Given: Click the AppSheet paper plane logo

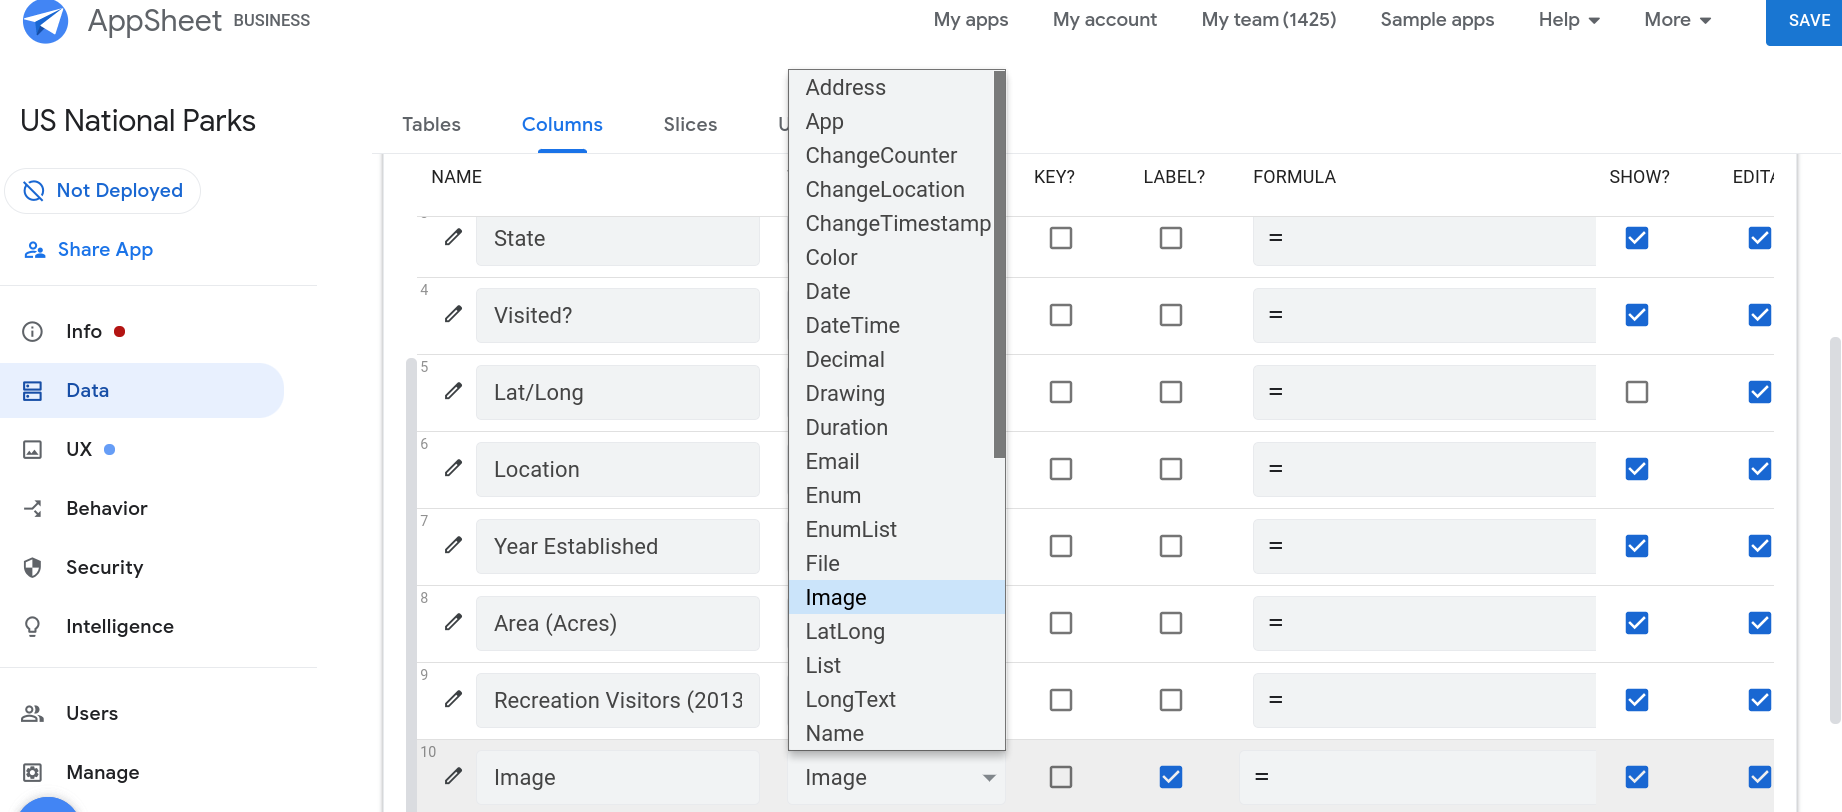Looking at the screenshot, I should click(45, 21).
